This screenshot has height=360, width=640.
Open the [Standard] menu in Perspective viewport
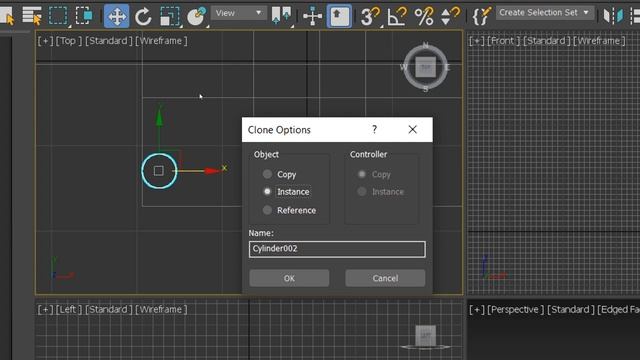570,309
